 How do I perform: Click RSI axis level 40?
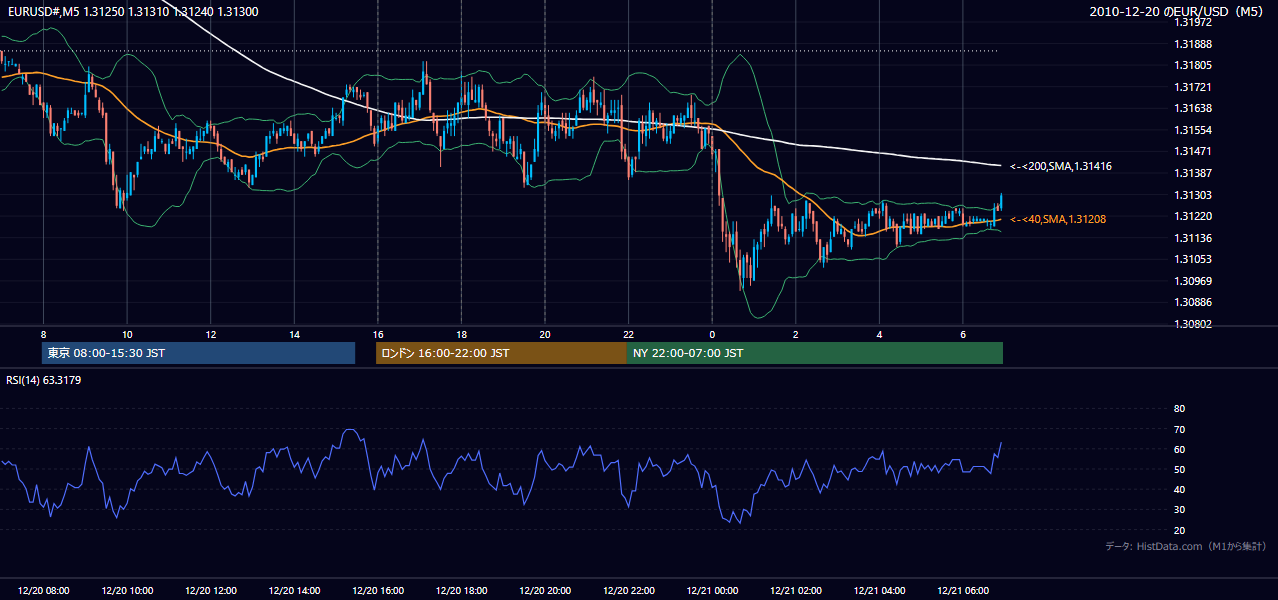[x=1179, y=489]
